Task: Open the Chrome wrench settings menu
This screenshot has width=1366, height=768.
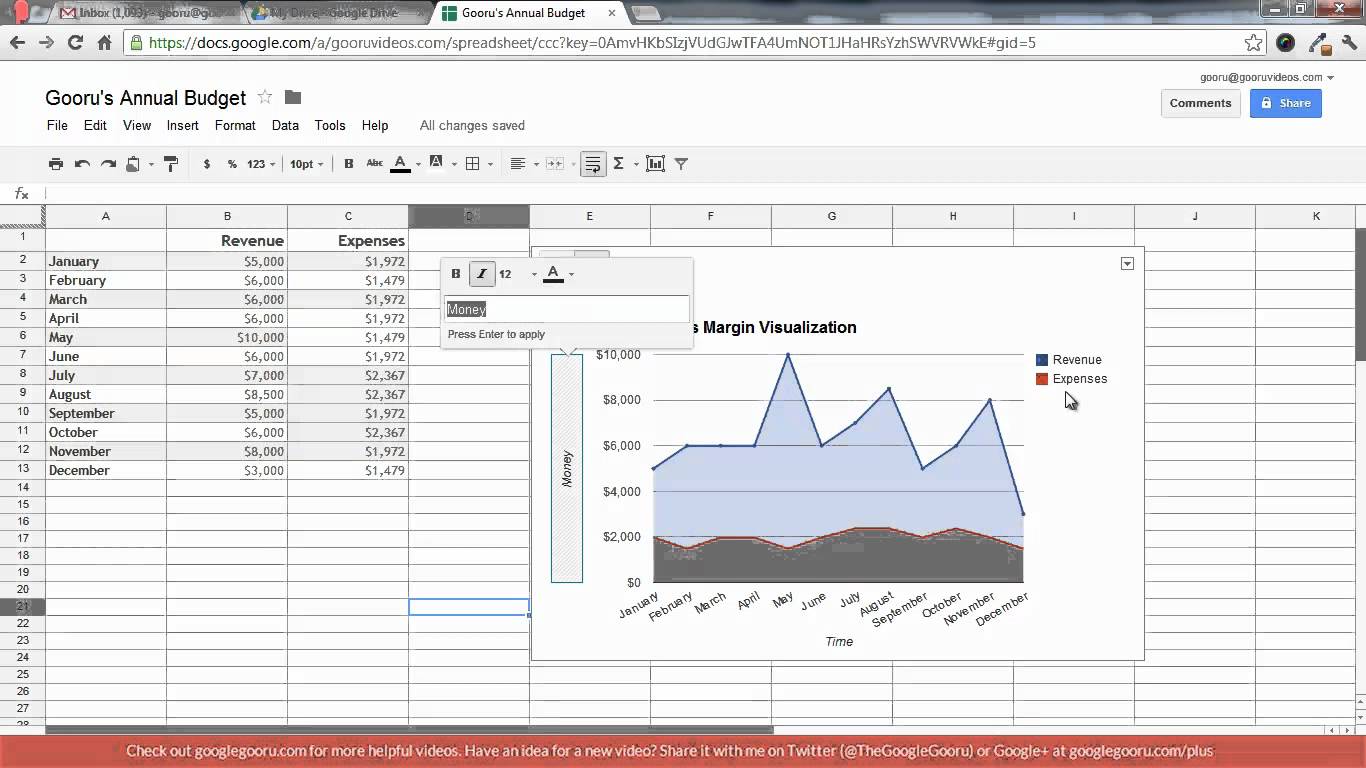Action: click(x=1348, y=43)
